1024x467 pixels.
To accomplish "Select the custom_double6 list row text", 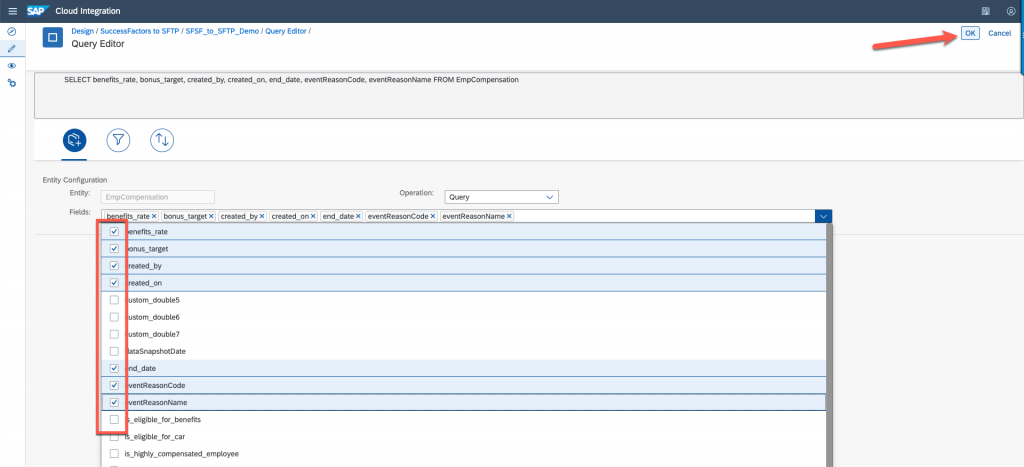I will coord(152,317).
